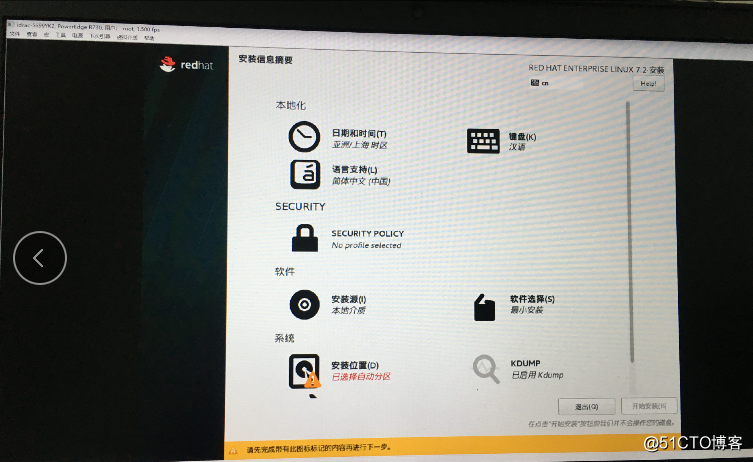Select 日期和时间(T) label
The width and height of the screenshot is (753, 462).
[359, 134]
